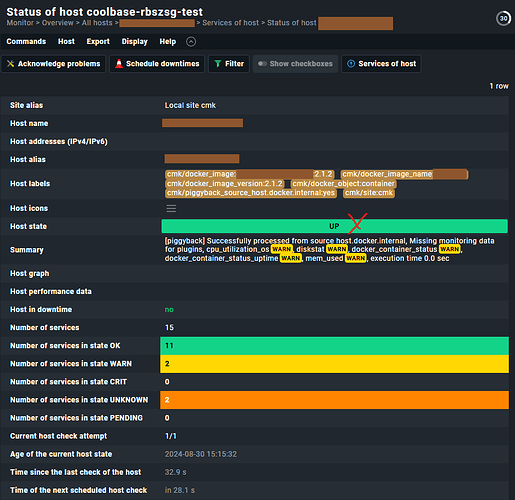Click the WARN badge after cpu_utilization_os
Image resolution: width=515 pixels, height=500 pixels.
[x=282, y=249]
